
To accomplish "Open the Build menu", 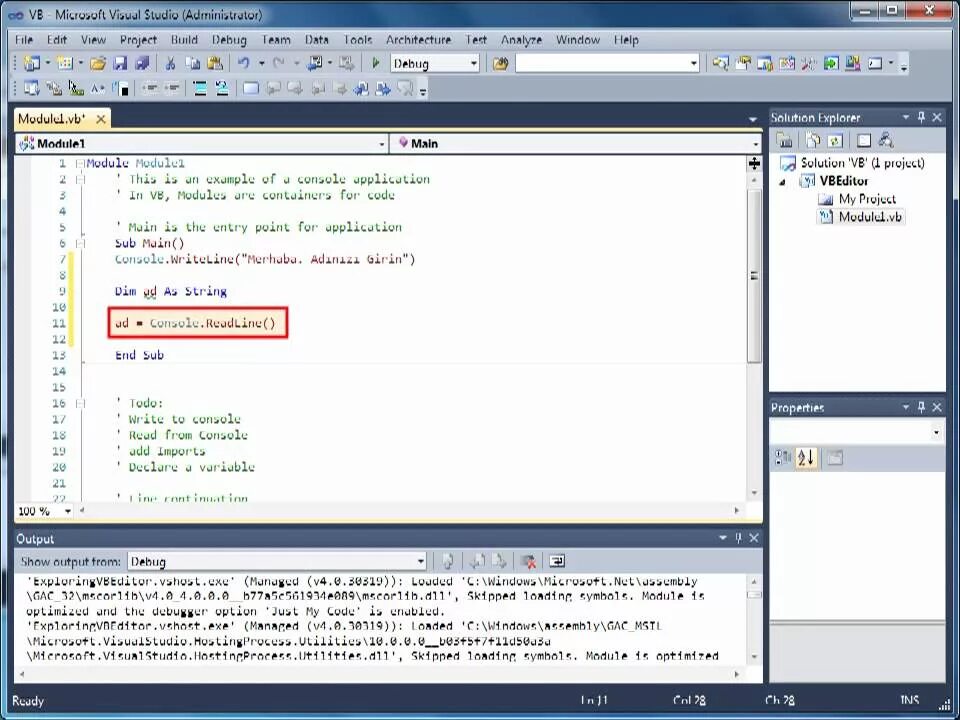I will point(184,40).
